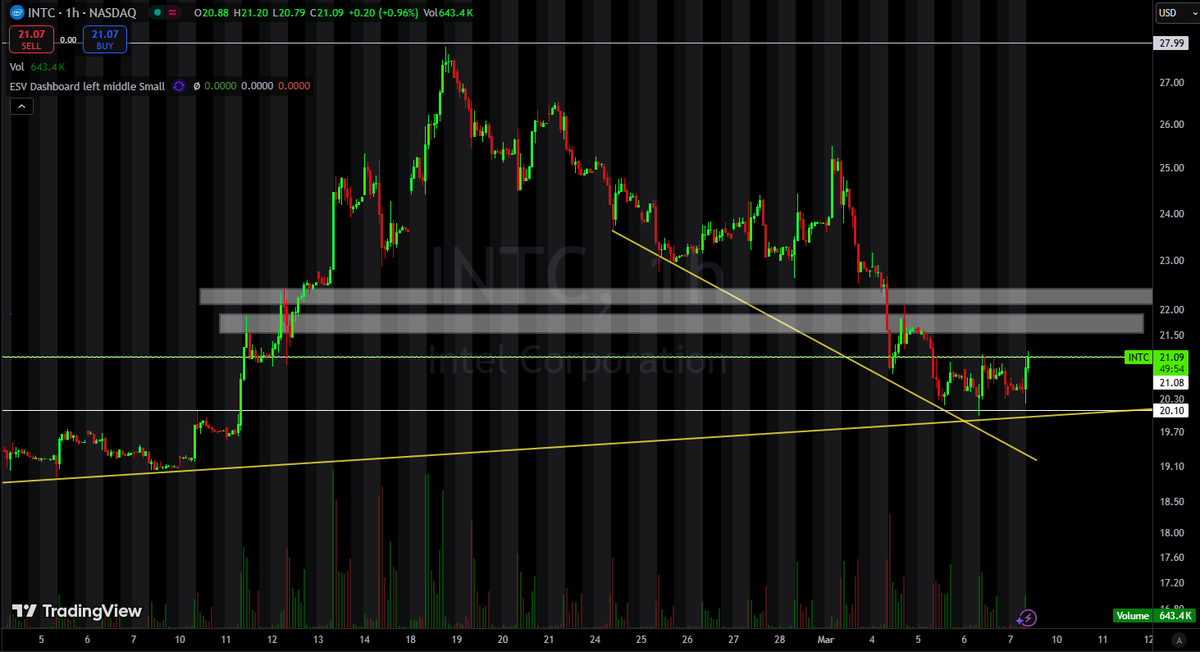Click the pink approximate-data indicator icon
Image resolution: width=1200 pixels, height=652 pixels.
[x=174, y=12]
